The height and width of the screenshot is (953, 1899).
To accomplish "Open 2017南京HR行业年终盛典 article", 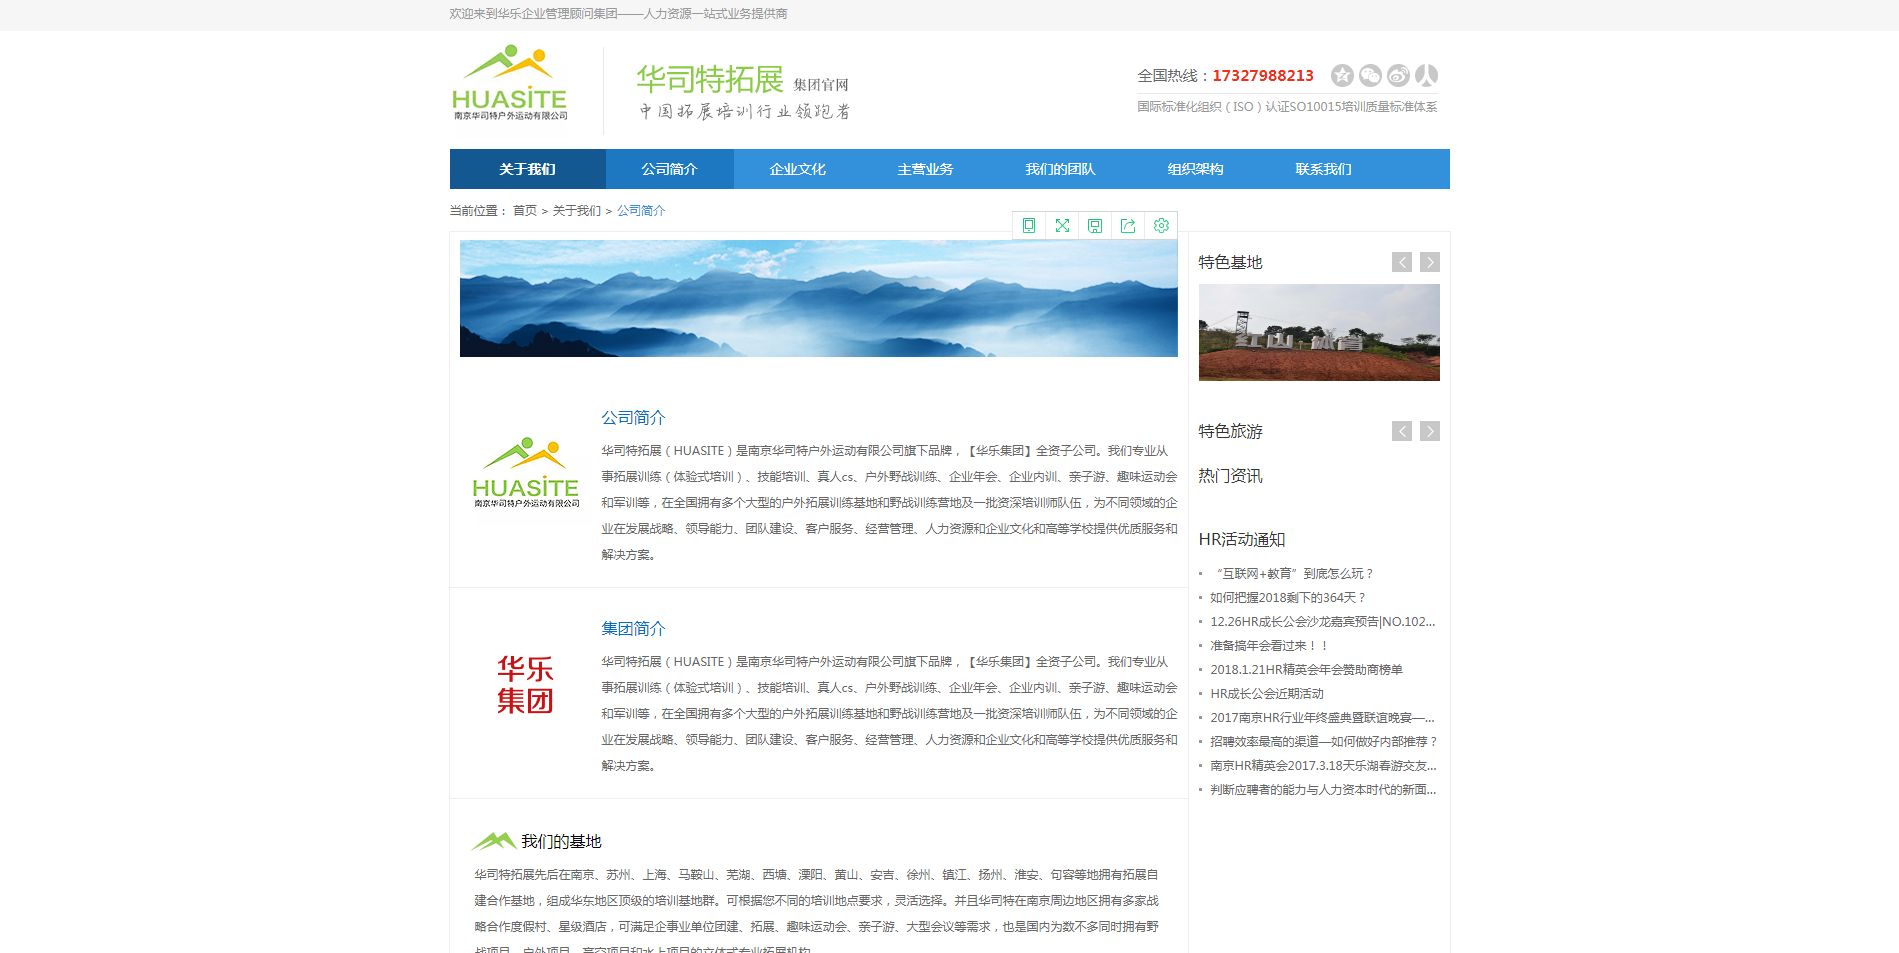I will [1323, 718].
